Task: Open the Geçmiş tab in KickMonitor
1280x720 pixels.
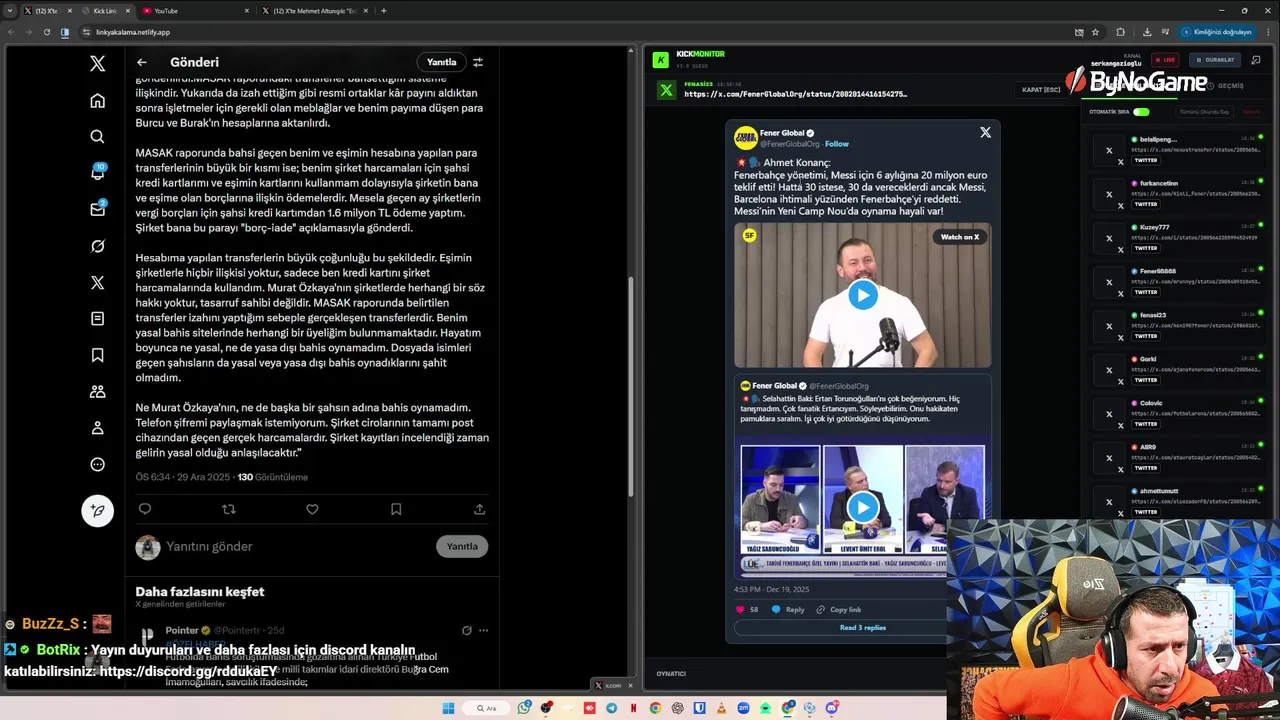Action: [x=1226, y=86]
